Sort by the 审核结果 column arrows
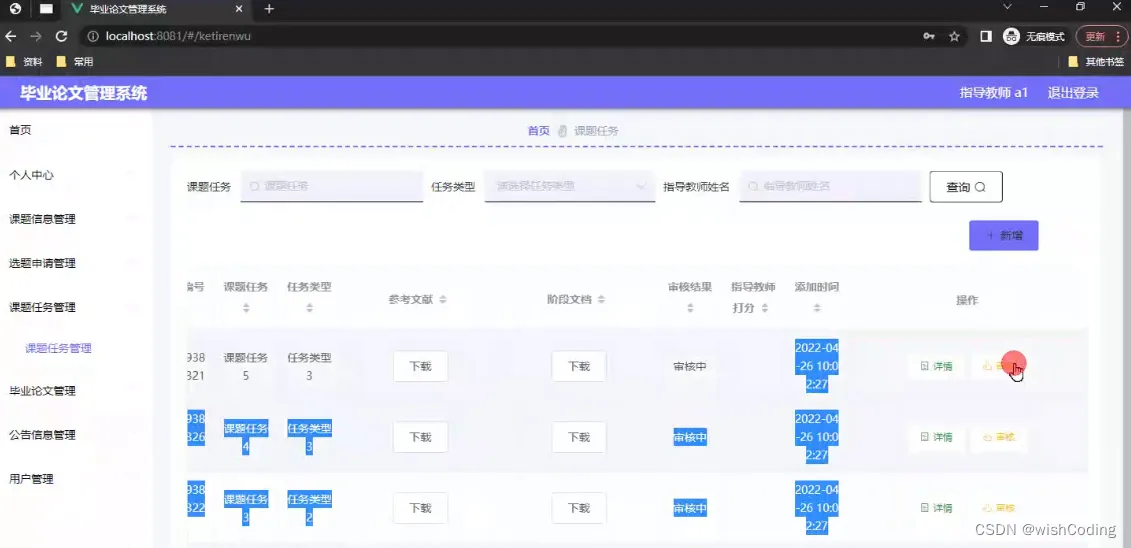 pyautogui.click(x=690, y=308)
